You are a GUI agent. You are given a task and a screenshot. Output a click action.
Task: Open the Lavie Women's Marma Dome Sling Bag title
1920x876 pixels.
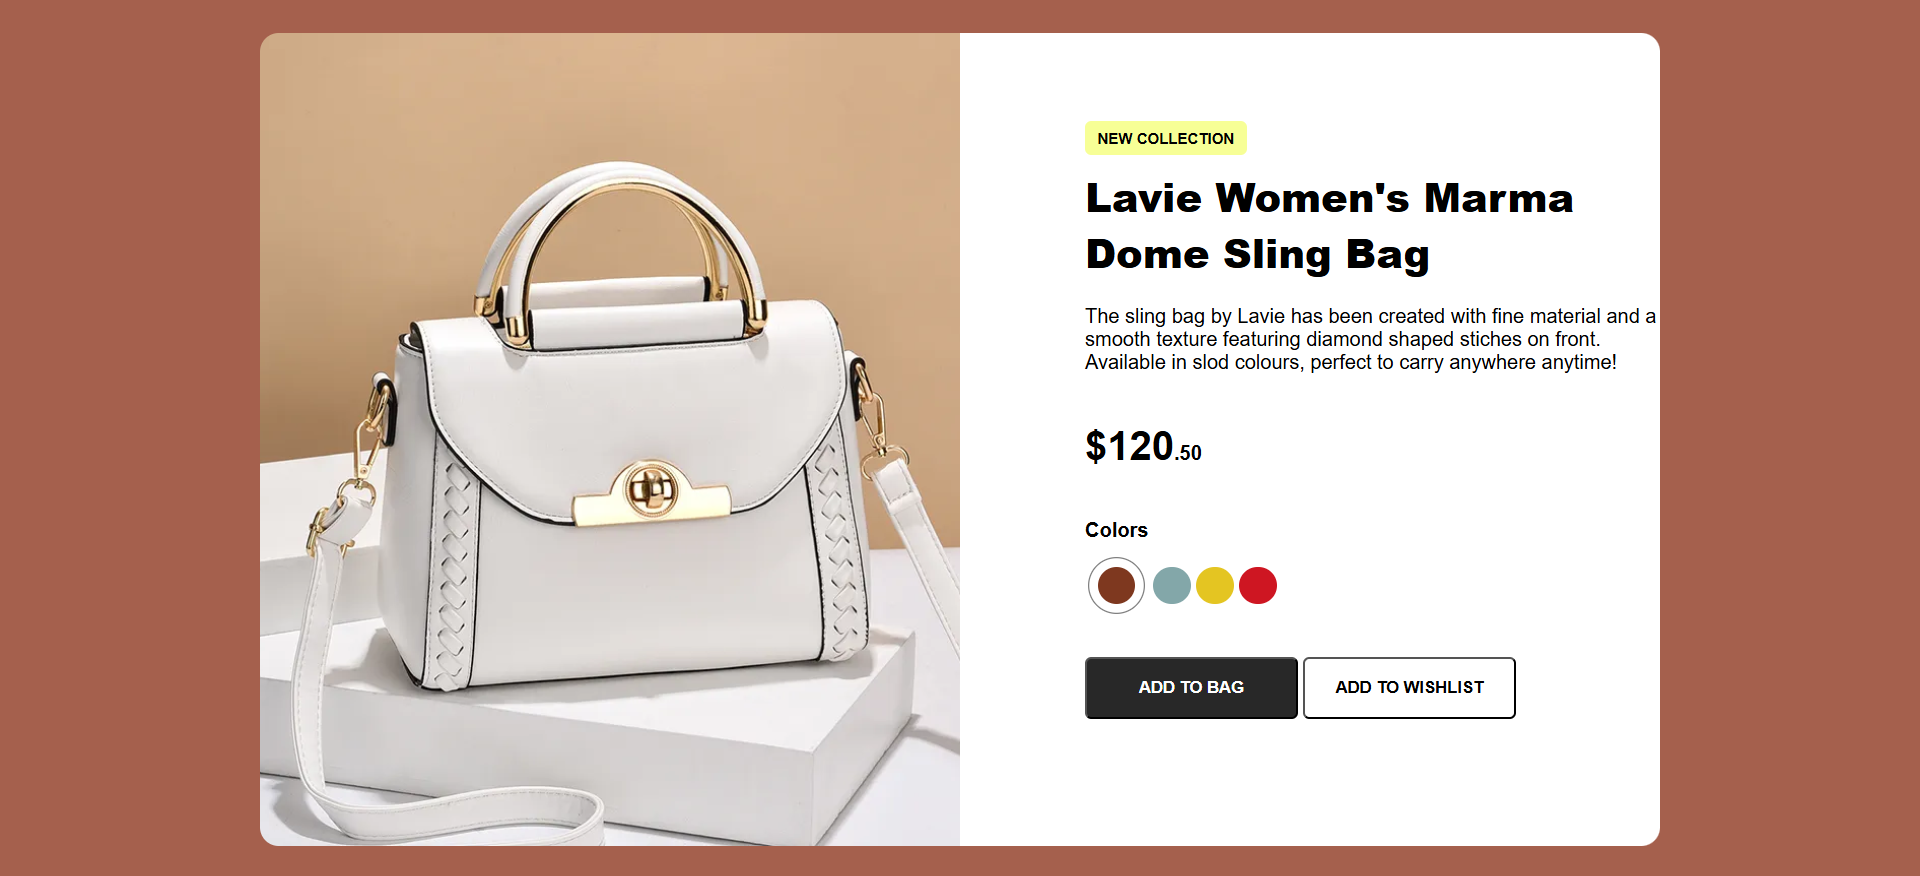coord(1329,226)
